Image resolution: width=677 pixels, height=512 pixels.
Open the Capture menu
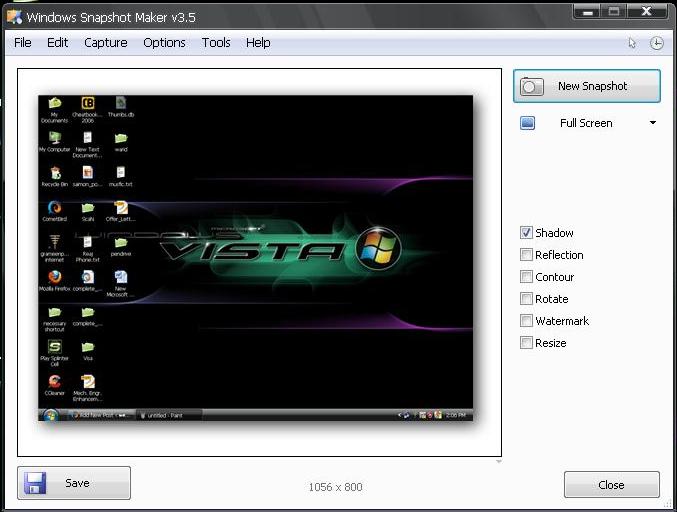[105, 43]
